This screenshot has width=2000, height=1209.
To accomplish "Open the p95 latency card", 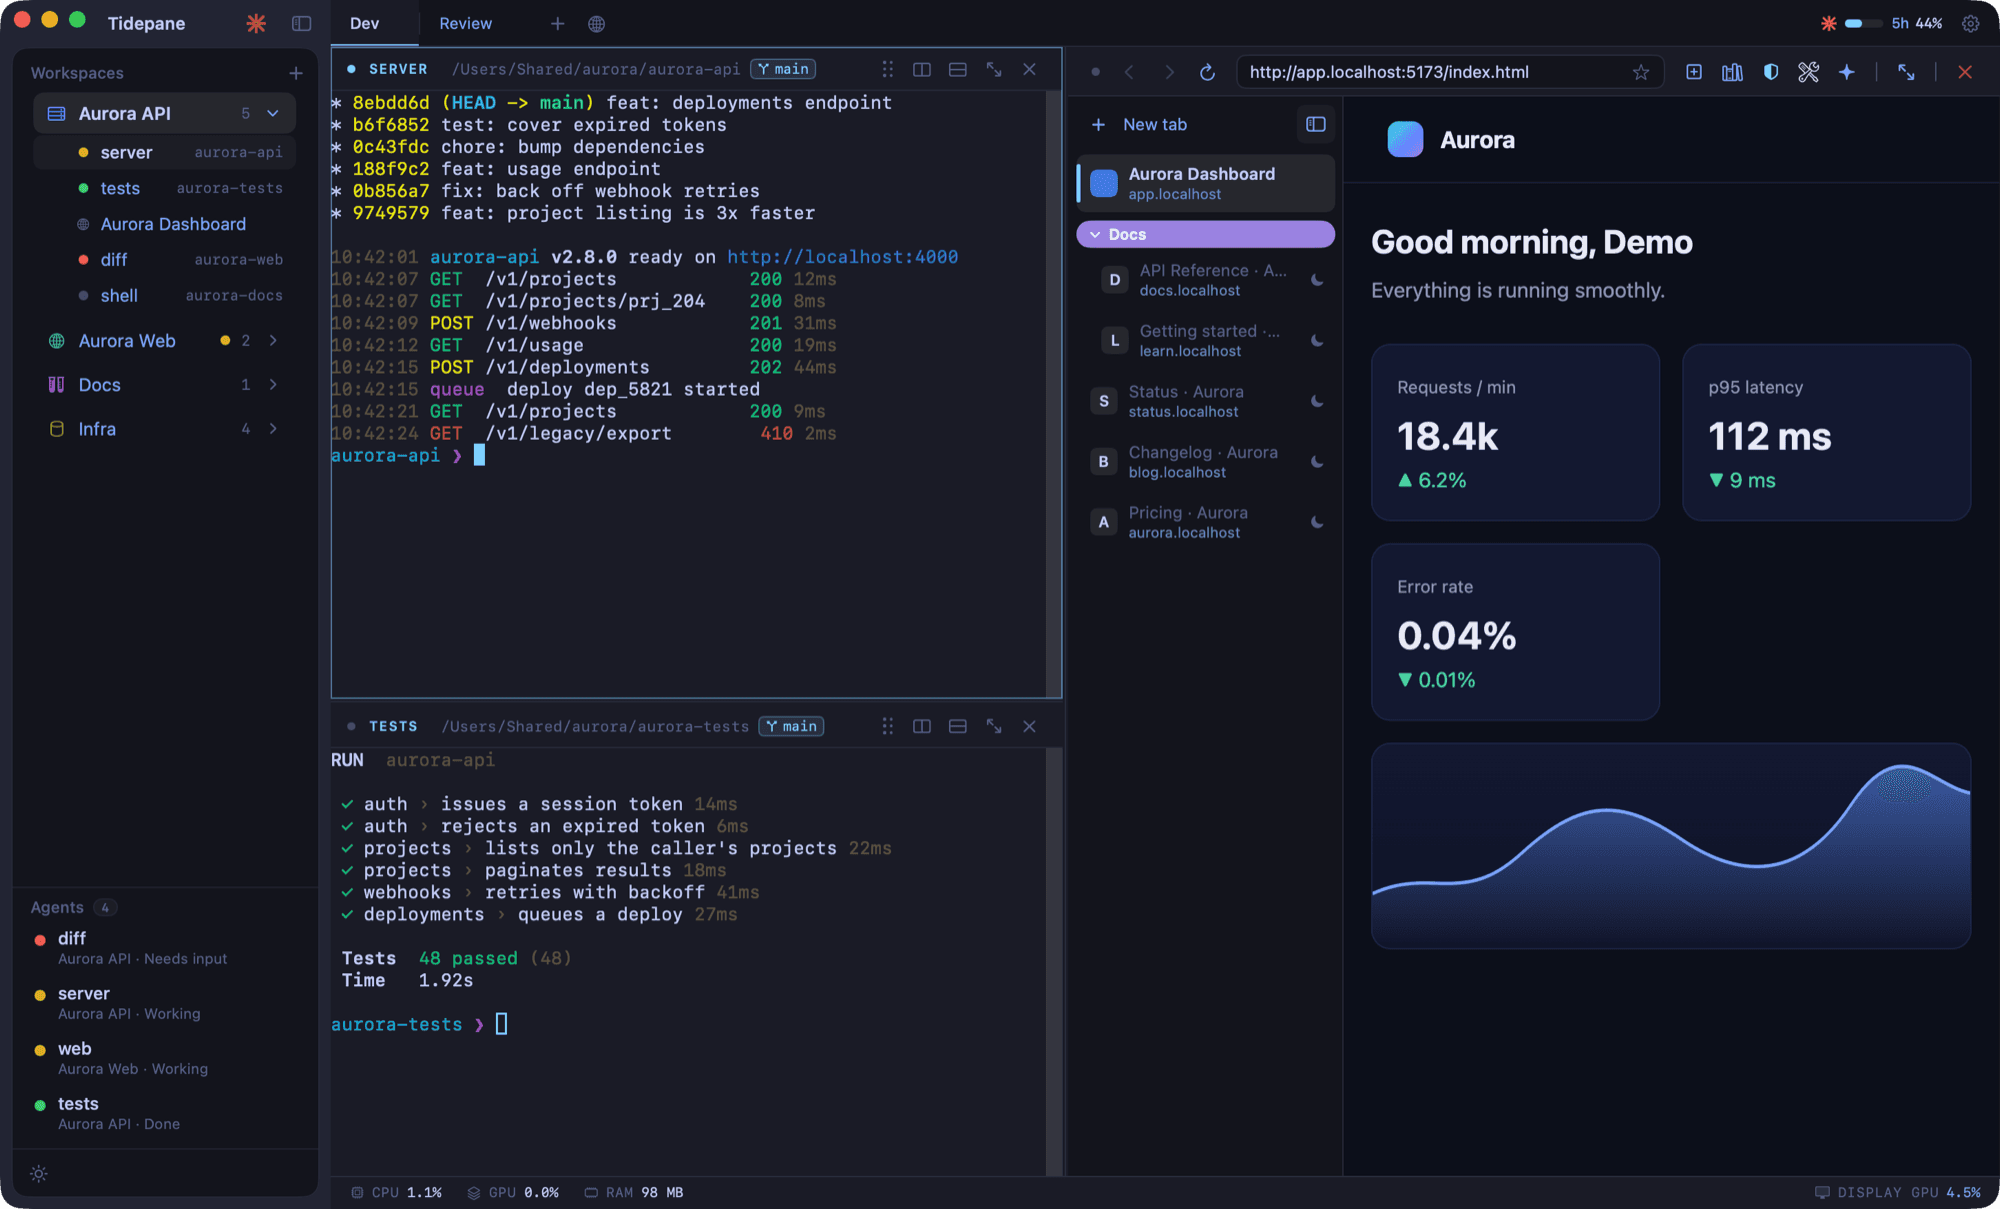I will [x=1826, y=432].
